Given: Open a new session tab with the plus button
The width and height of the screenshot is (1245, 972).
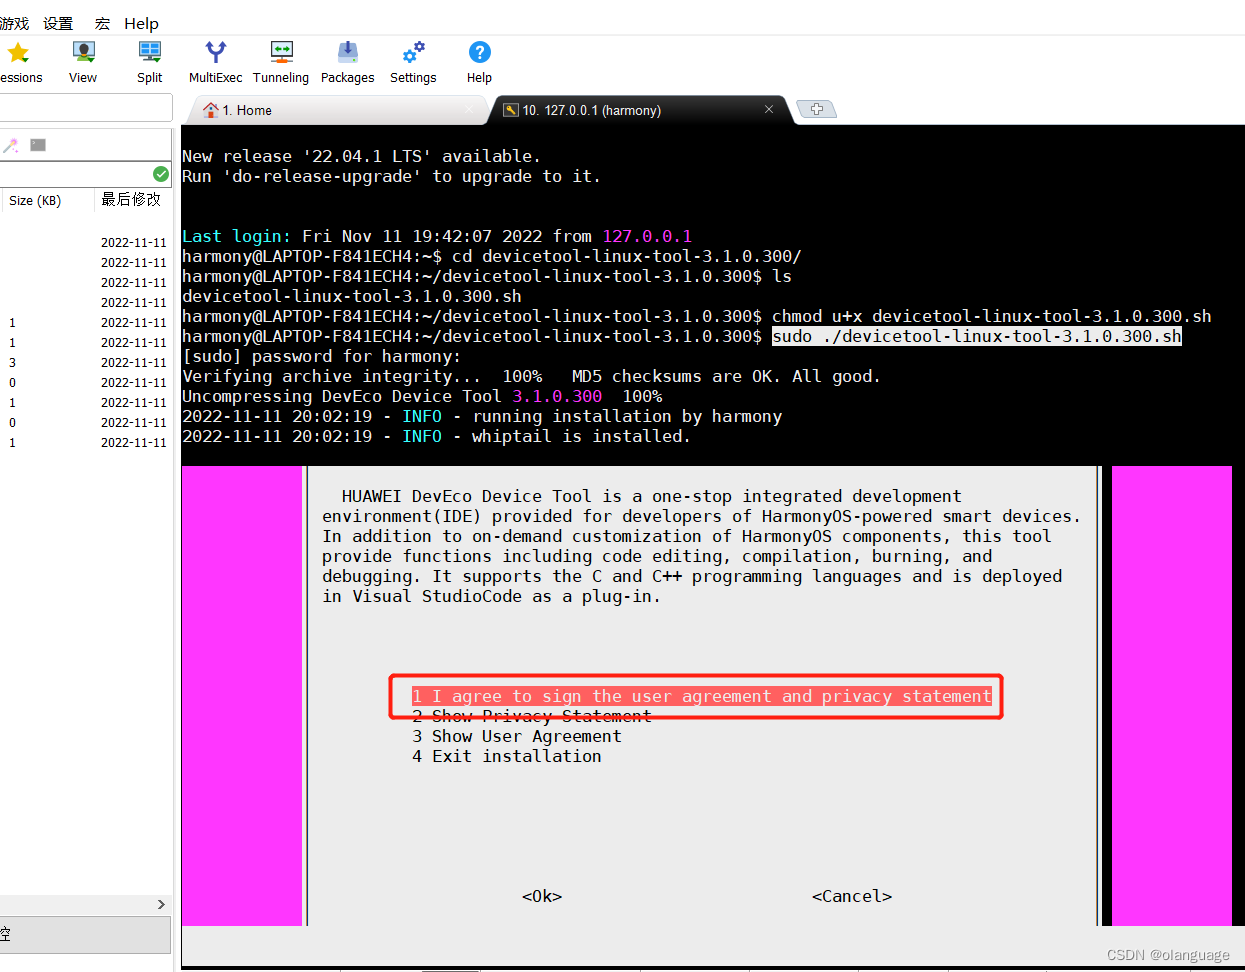Looking at the screenshot, I should point(817,108).
